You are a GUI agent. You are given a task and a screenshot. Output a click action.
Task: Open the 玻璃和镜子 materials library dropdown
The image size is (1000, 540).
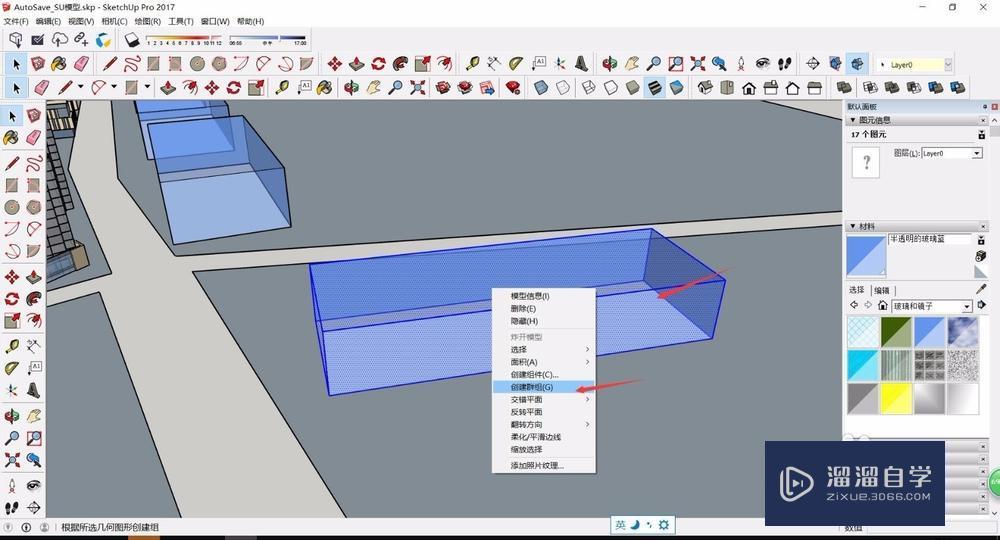(x=967, y=306)
